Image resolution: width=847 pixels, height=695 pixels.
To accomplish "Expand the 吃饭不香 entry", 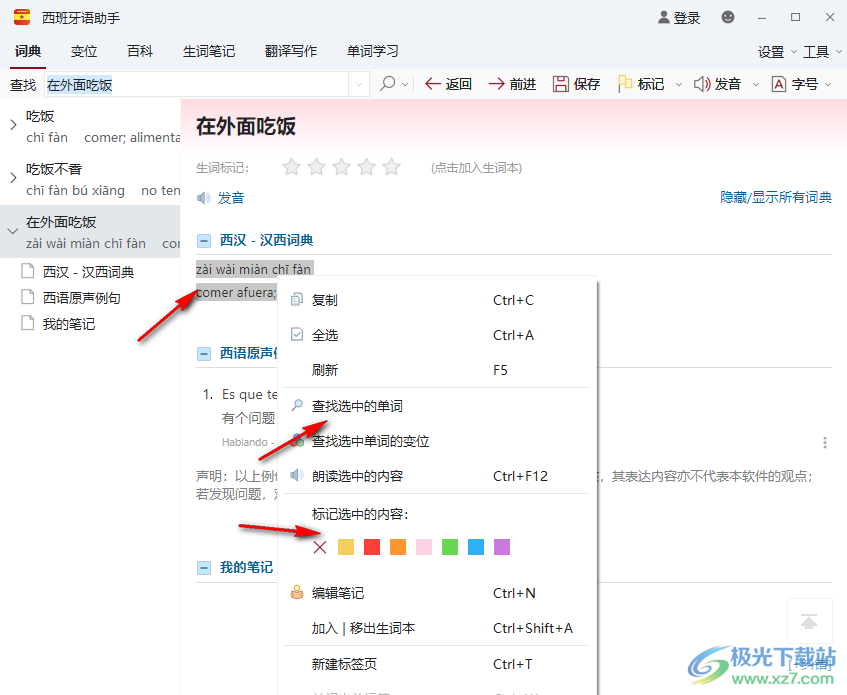I will point(14,178).
